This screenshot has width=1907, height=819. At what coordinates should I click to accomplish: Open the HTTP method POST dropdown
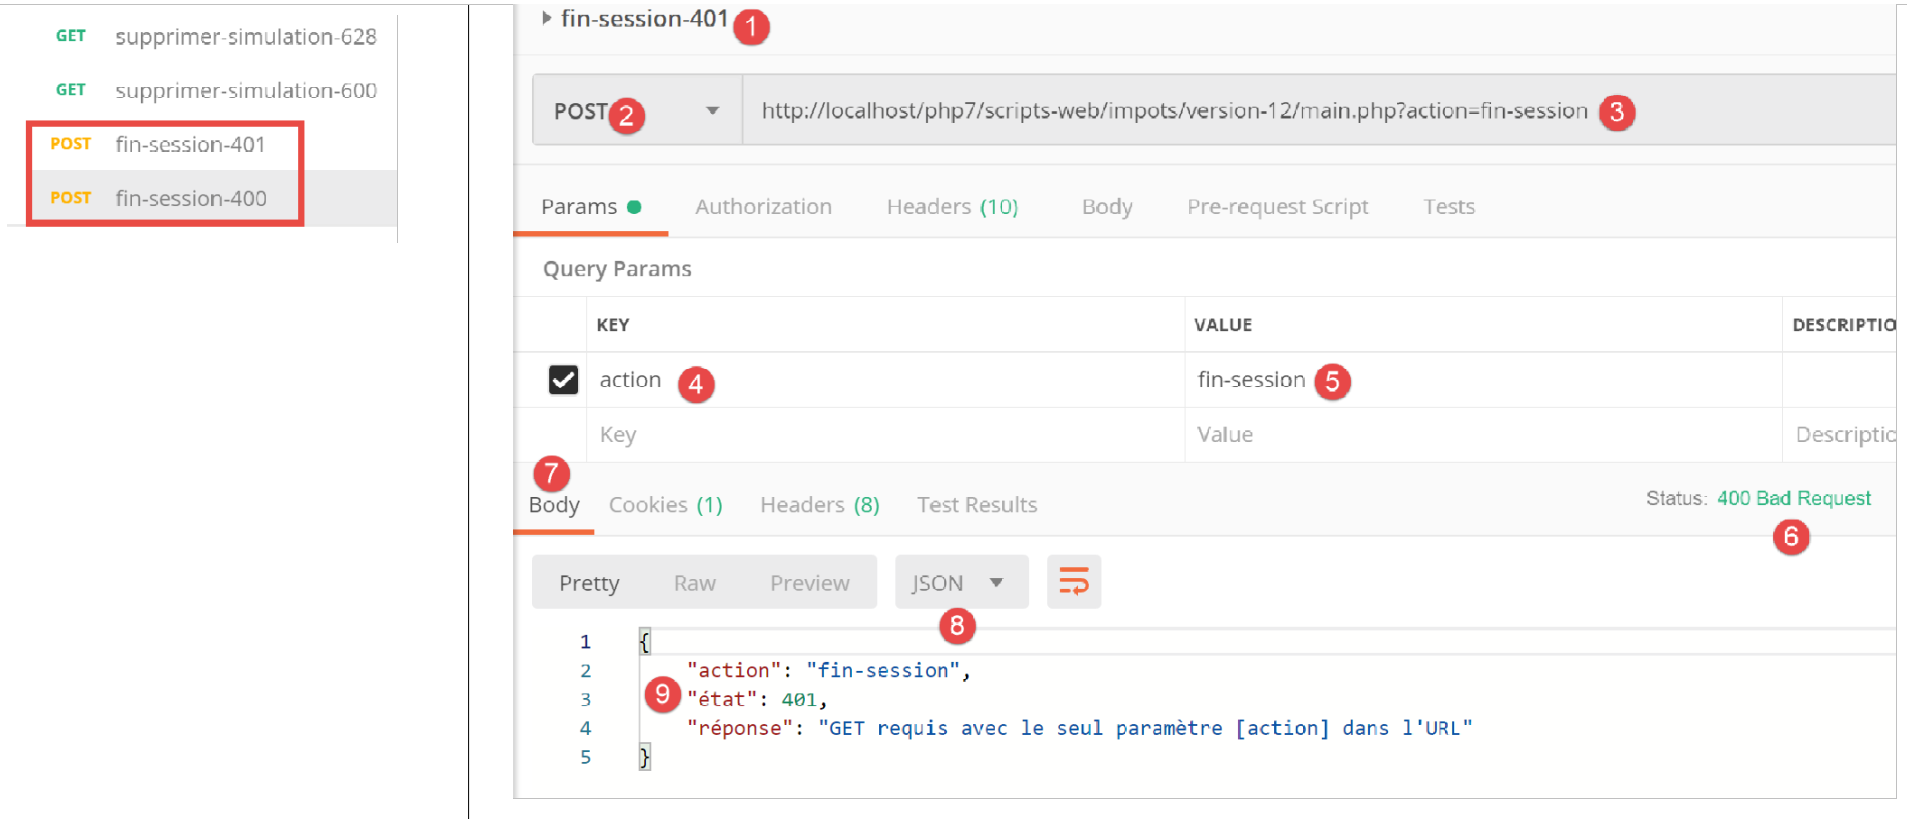[711, 111]
